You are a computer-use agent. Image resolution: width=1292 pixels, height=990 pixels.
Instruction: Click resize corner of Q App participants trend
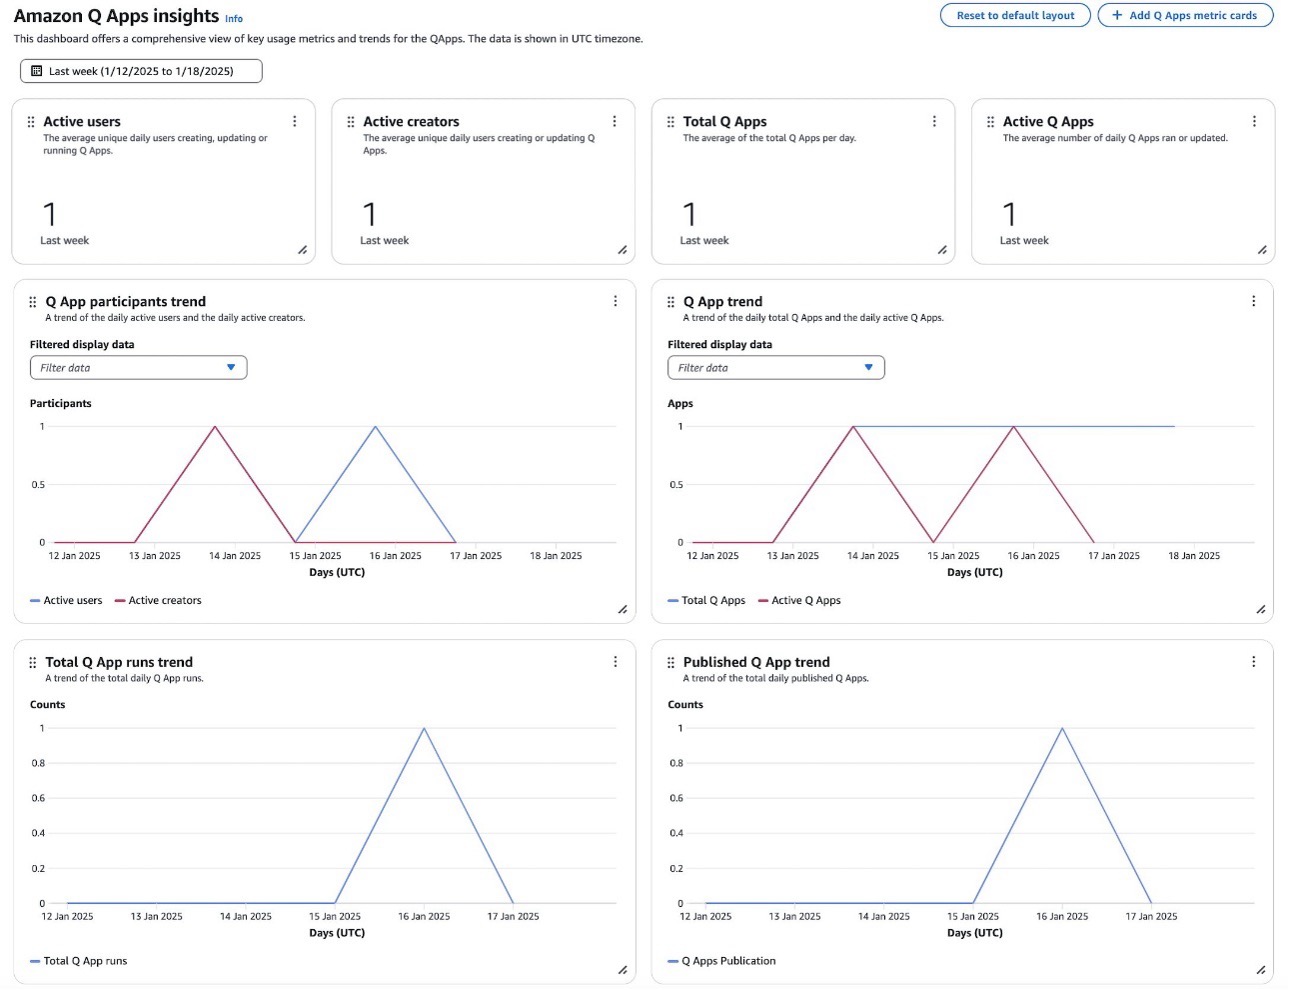(622, 609)
